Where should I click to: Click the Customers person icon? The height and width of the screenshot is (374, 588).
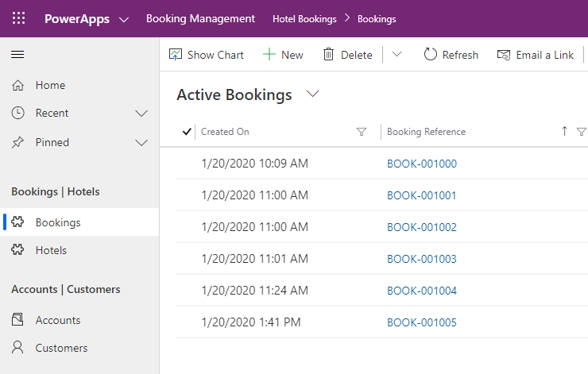(18, 347)
